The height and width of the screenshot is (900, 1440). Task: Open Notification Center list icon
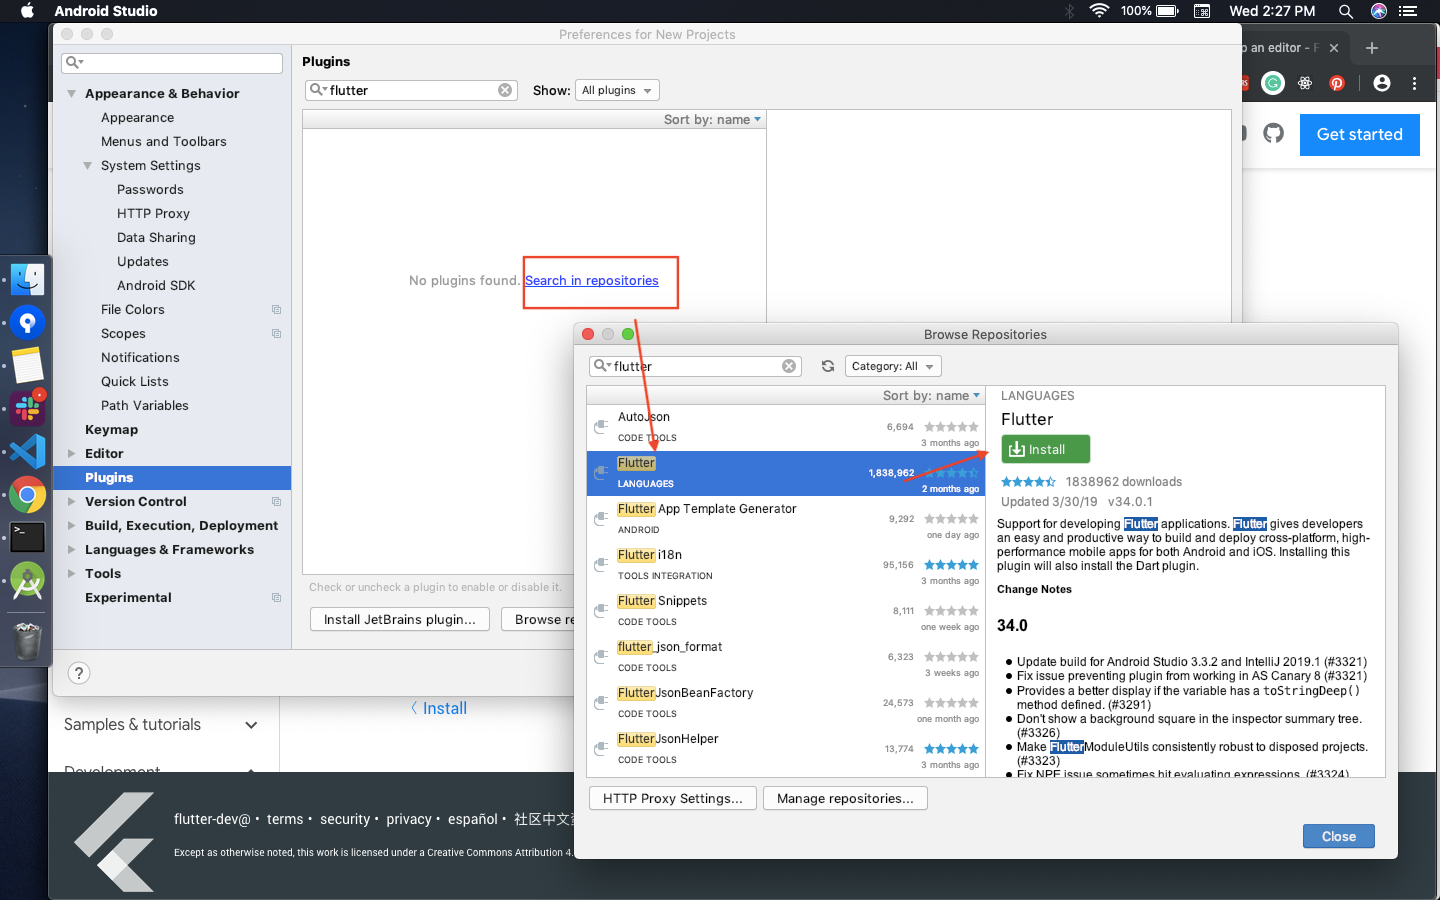tap(1408, 11)
